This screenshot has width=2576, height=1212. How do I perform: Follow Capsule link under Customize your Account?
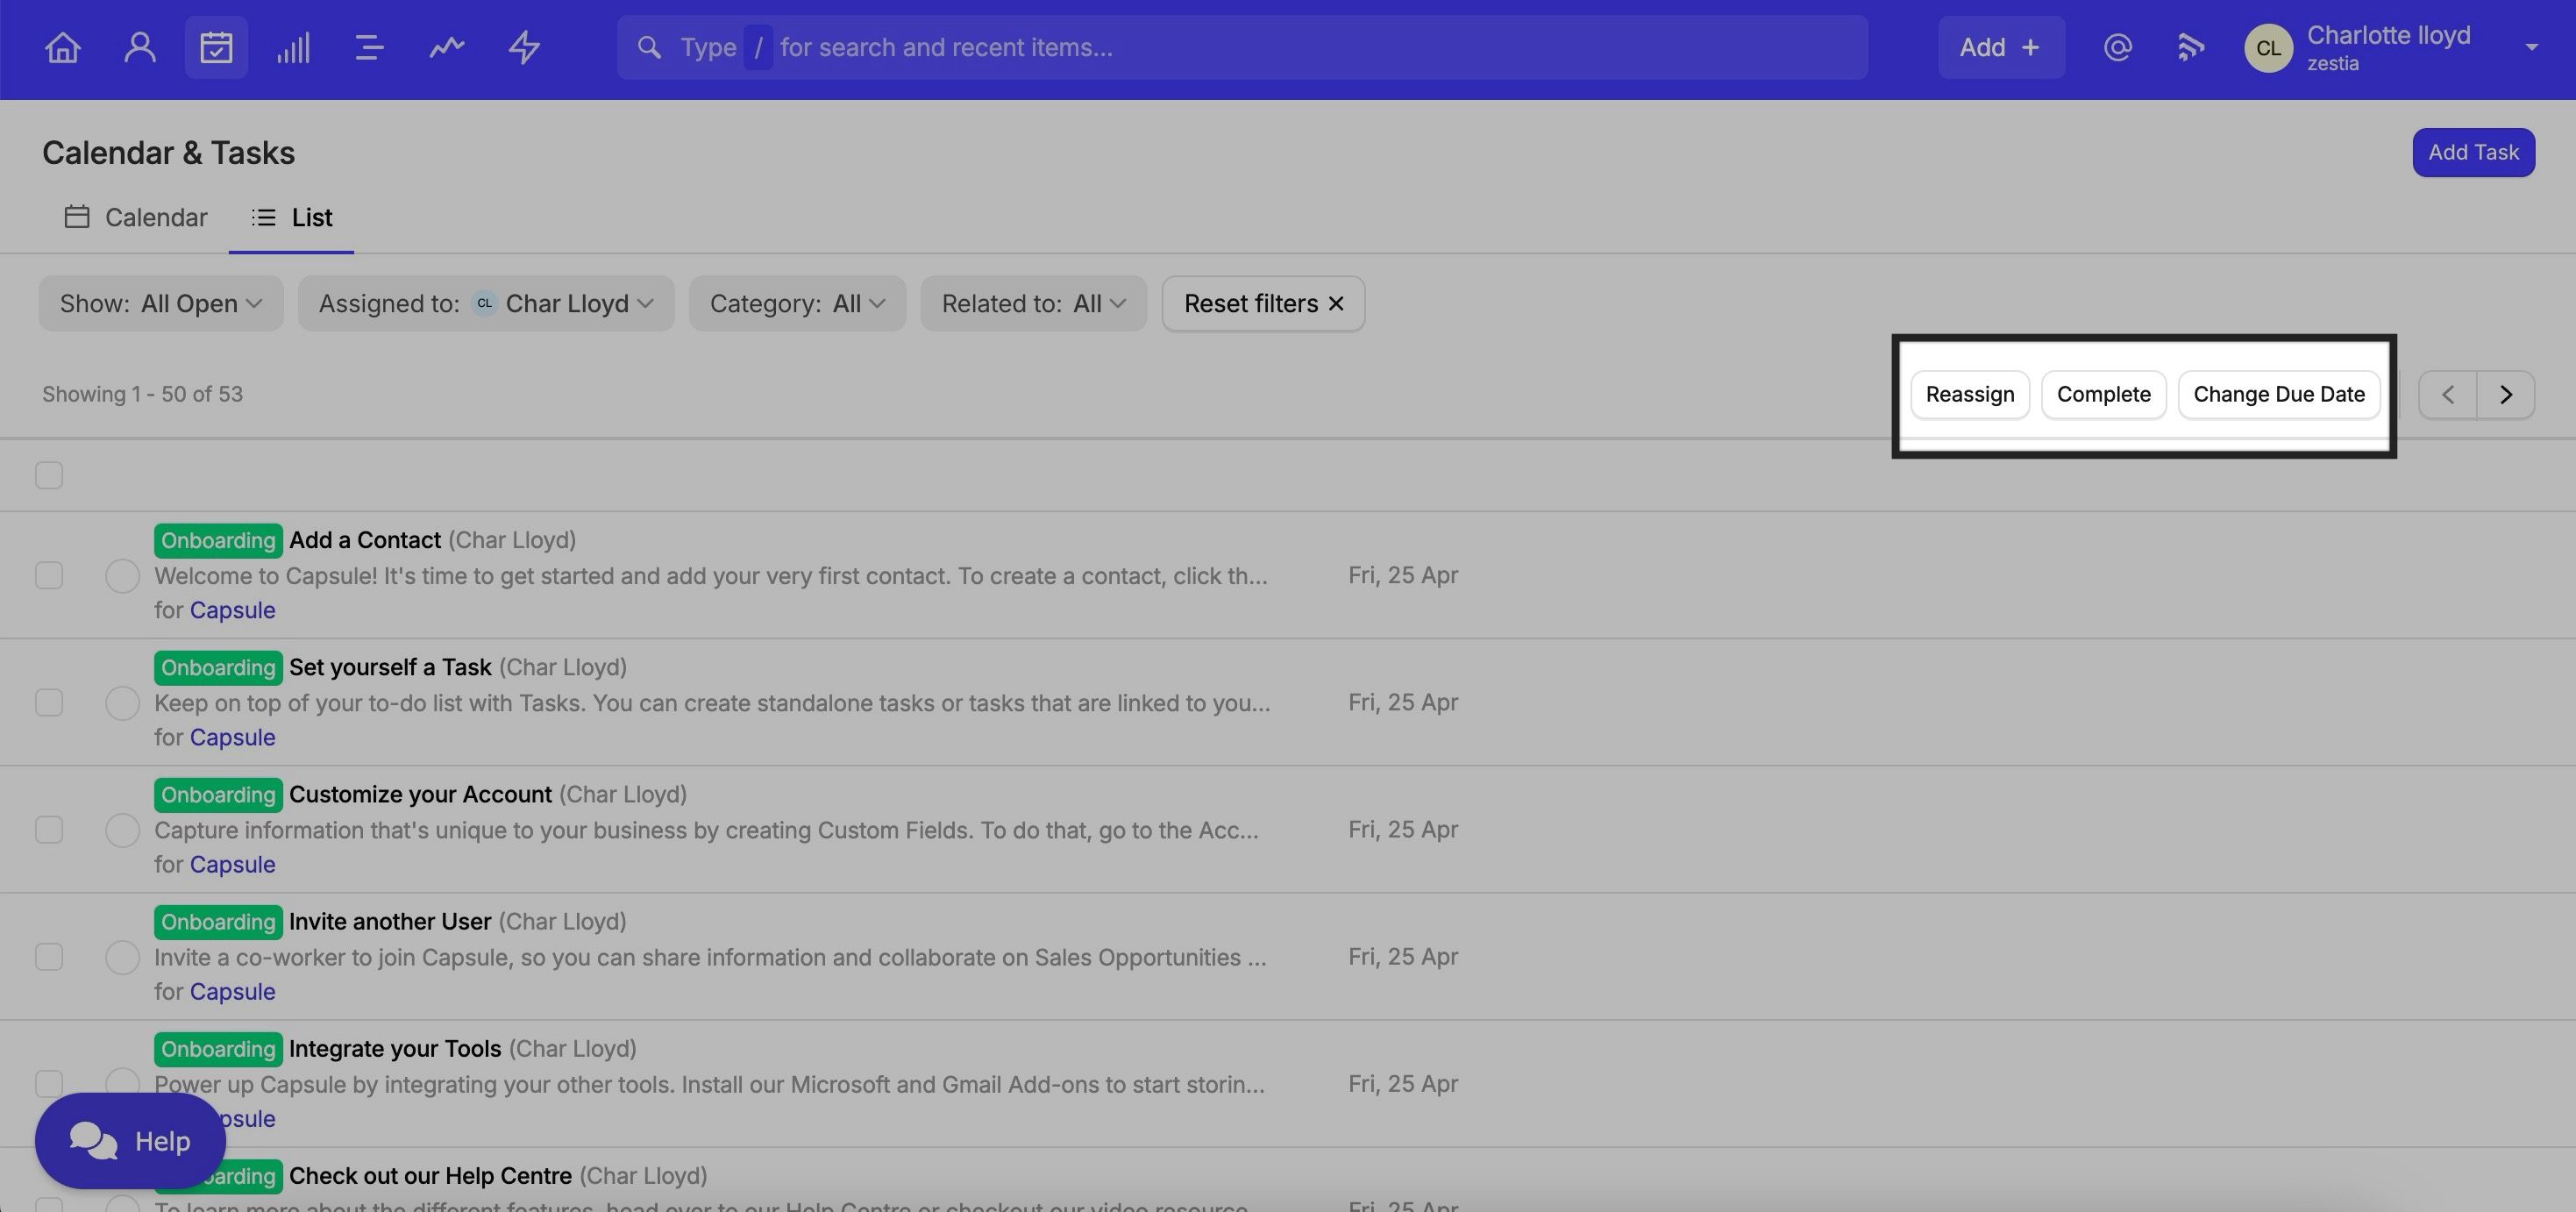tap(232, 865)
